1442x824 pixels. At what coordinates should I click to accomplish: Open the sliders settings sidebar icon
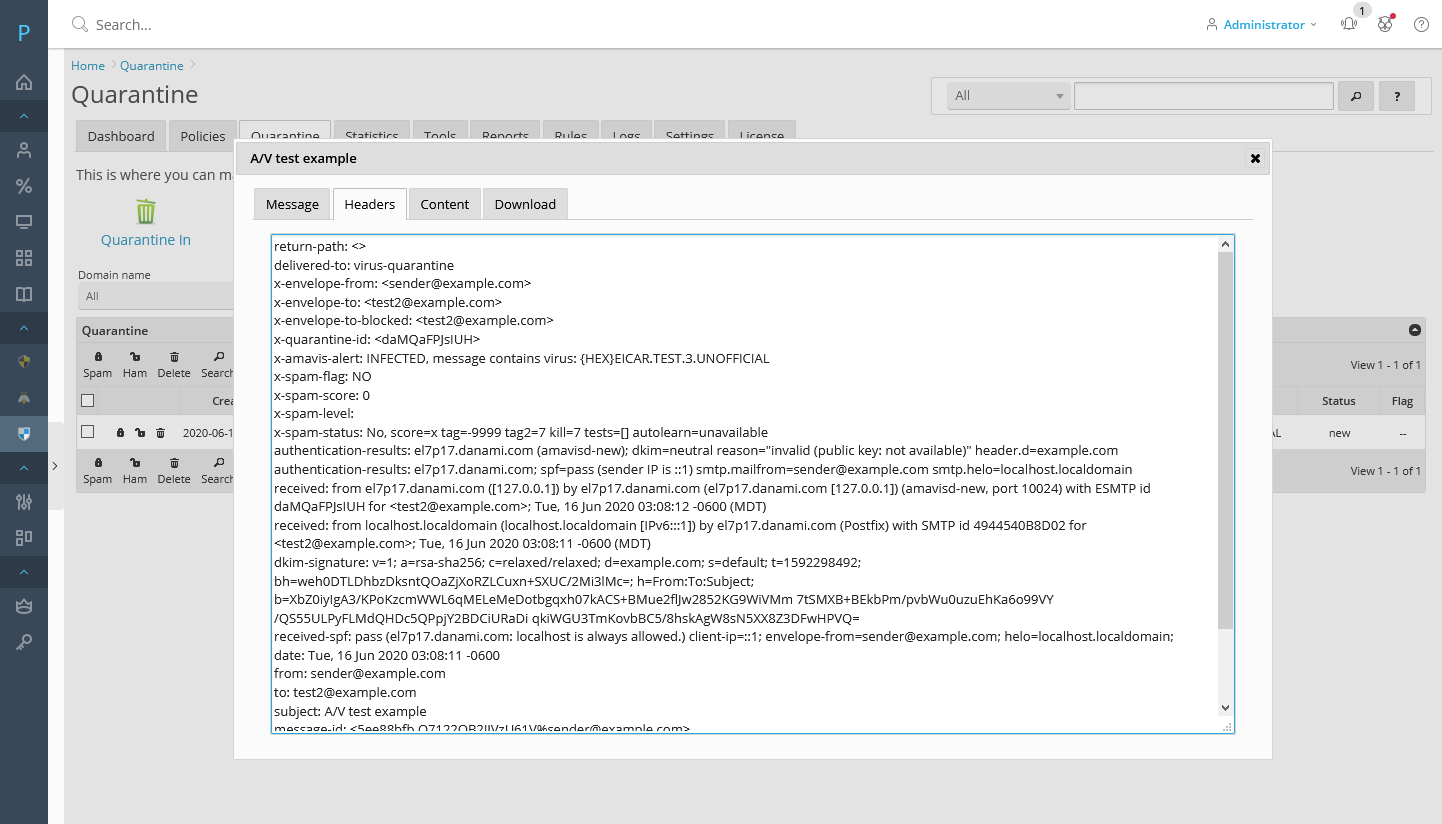coord(24,502)
